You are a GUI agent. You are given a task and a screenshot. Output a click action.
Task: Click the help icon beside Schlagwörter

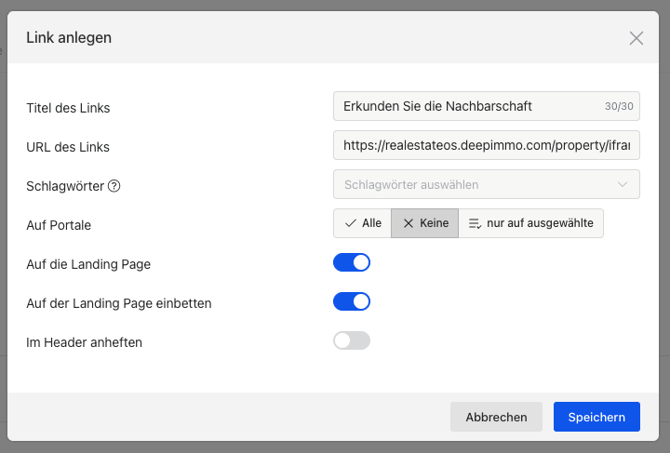tap(114, 185)
